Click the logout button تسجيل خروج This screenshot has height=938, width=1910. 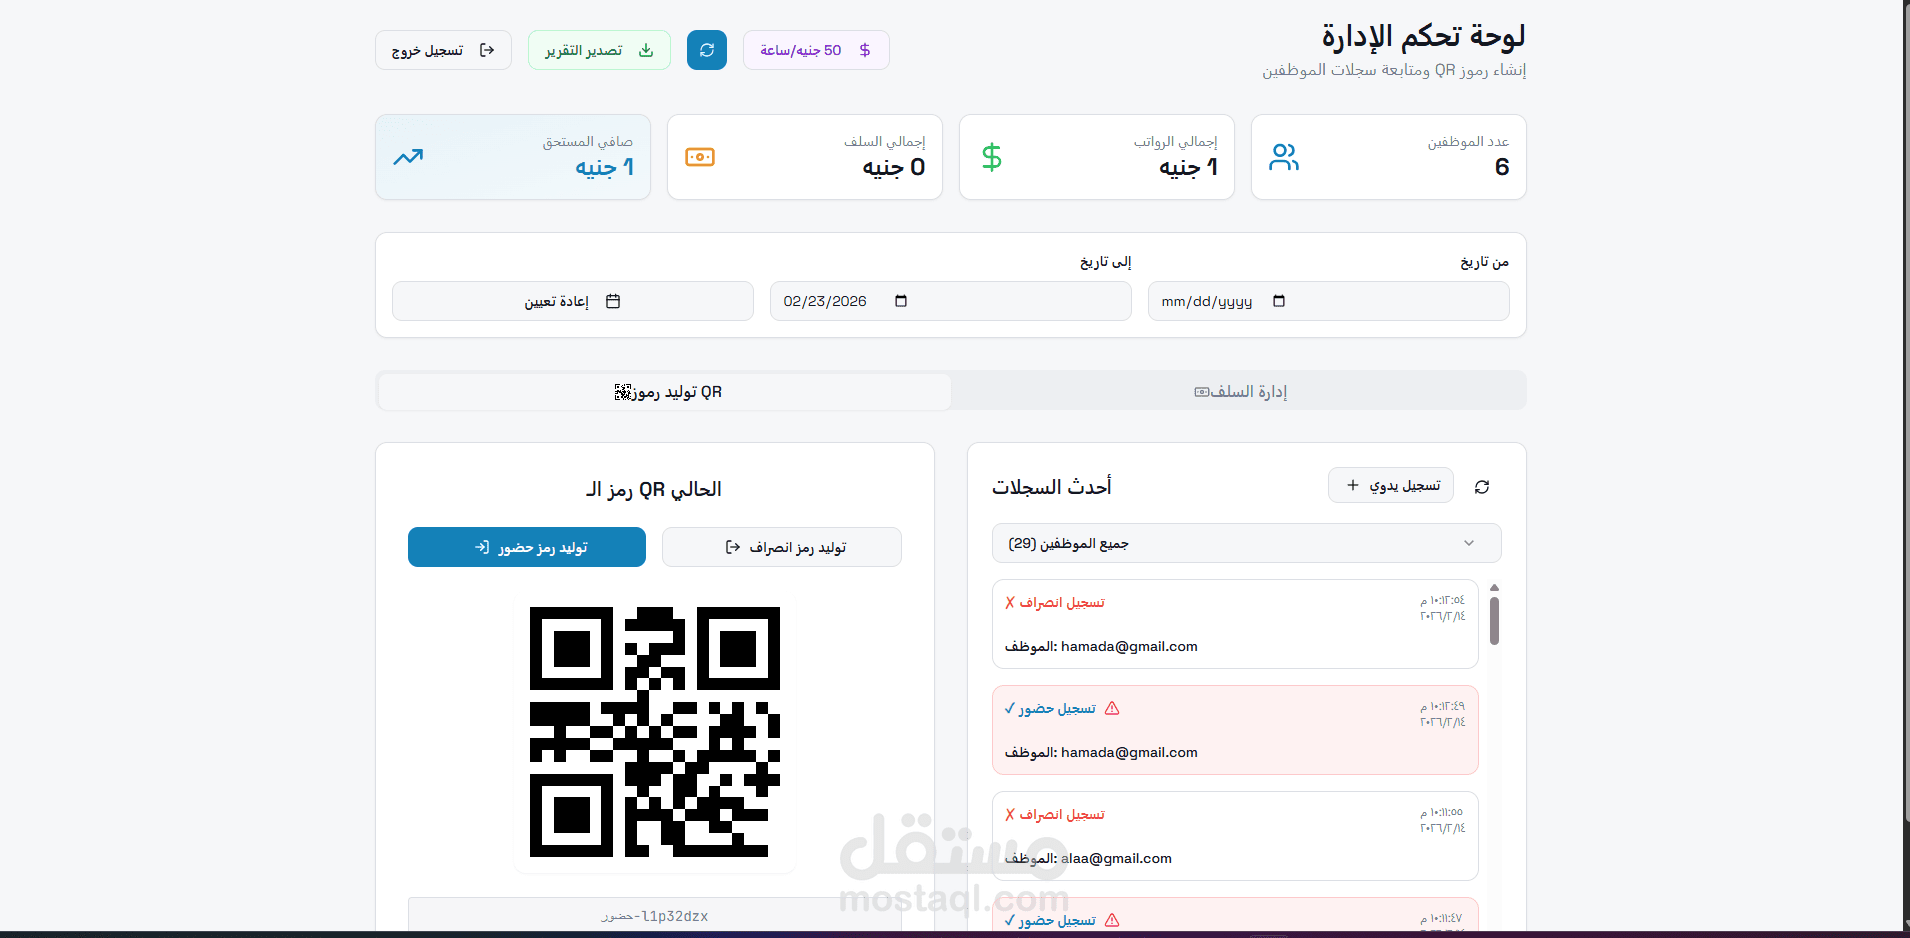click(443, 50)
